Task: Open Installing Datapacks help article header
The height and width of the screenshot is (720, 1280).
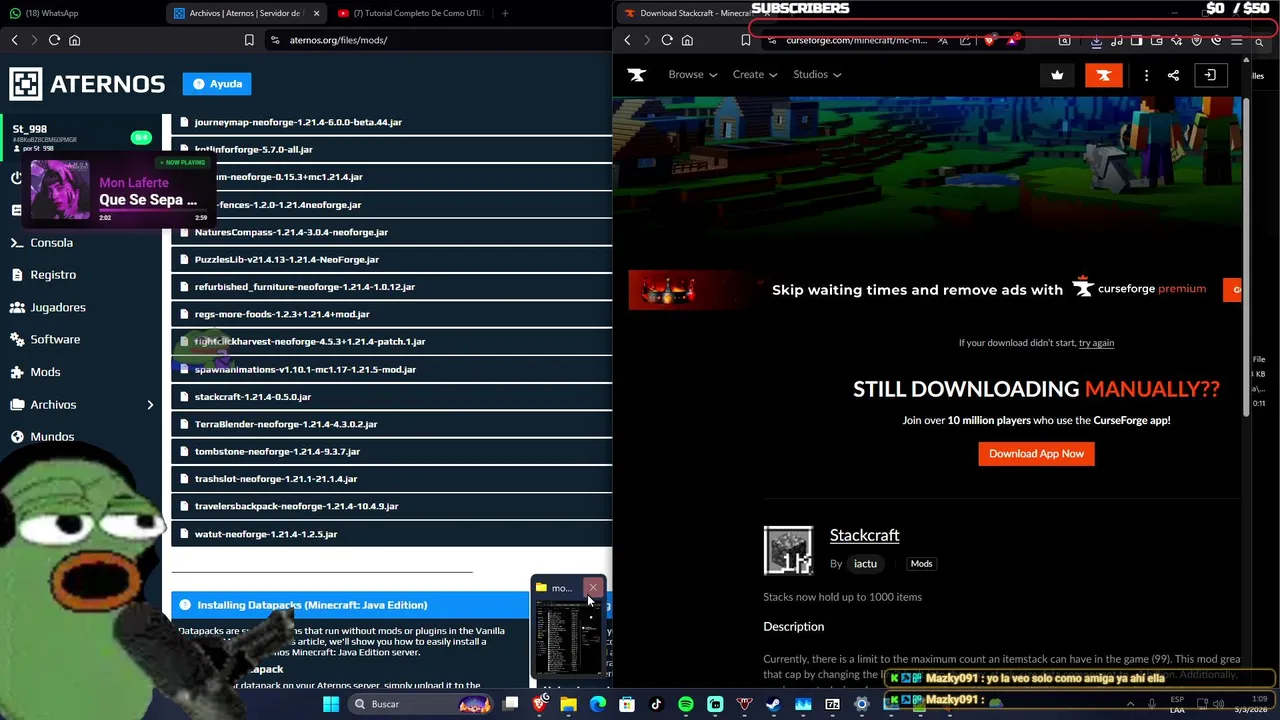Action: (x=350, y=605)
